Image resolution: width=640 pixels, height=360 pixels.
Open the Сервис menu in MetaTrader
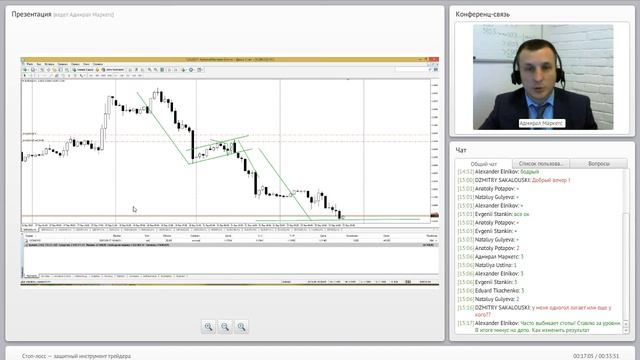point(75,64)
